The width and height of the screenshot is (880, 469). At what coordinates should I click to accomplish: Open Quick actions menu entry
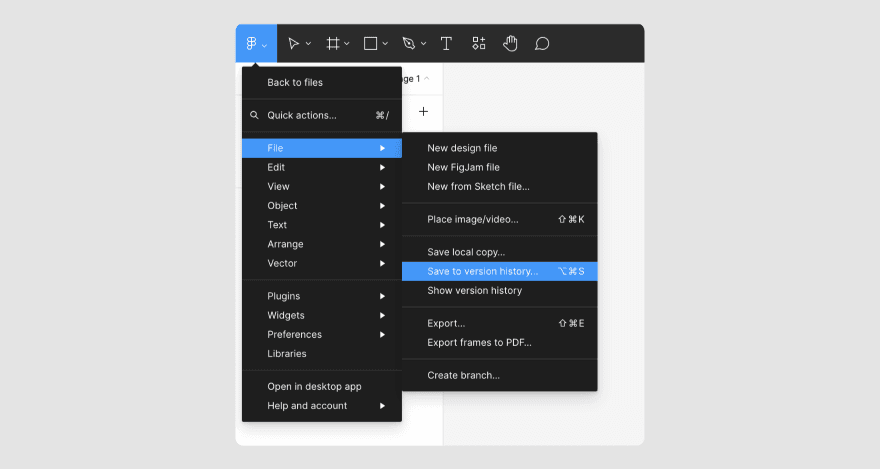click(322, 115)
